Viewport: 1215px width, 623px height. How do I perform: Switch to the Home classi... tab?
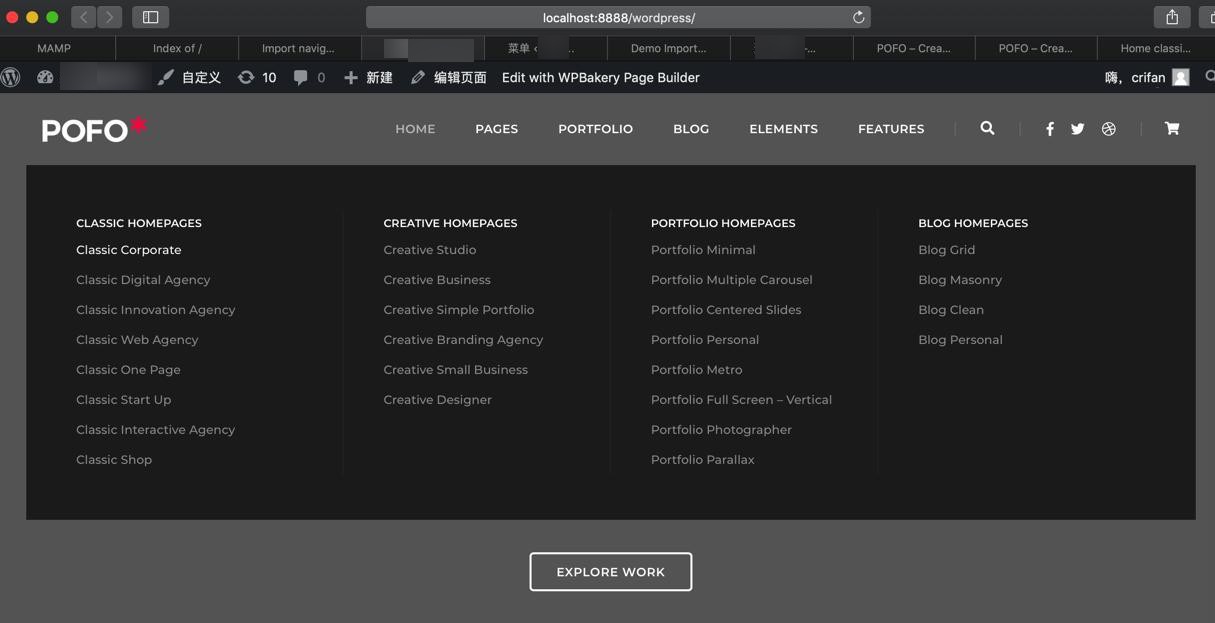1155,48
